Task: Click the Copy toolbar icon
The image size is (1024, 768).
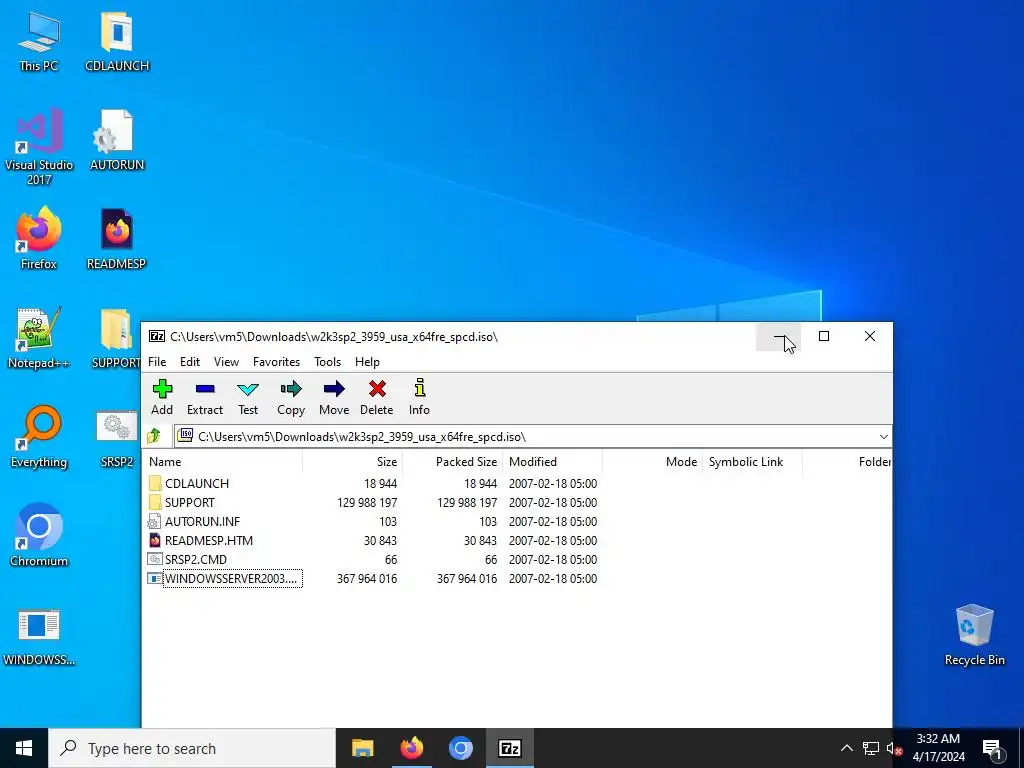Action: [x=291, y=397]
